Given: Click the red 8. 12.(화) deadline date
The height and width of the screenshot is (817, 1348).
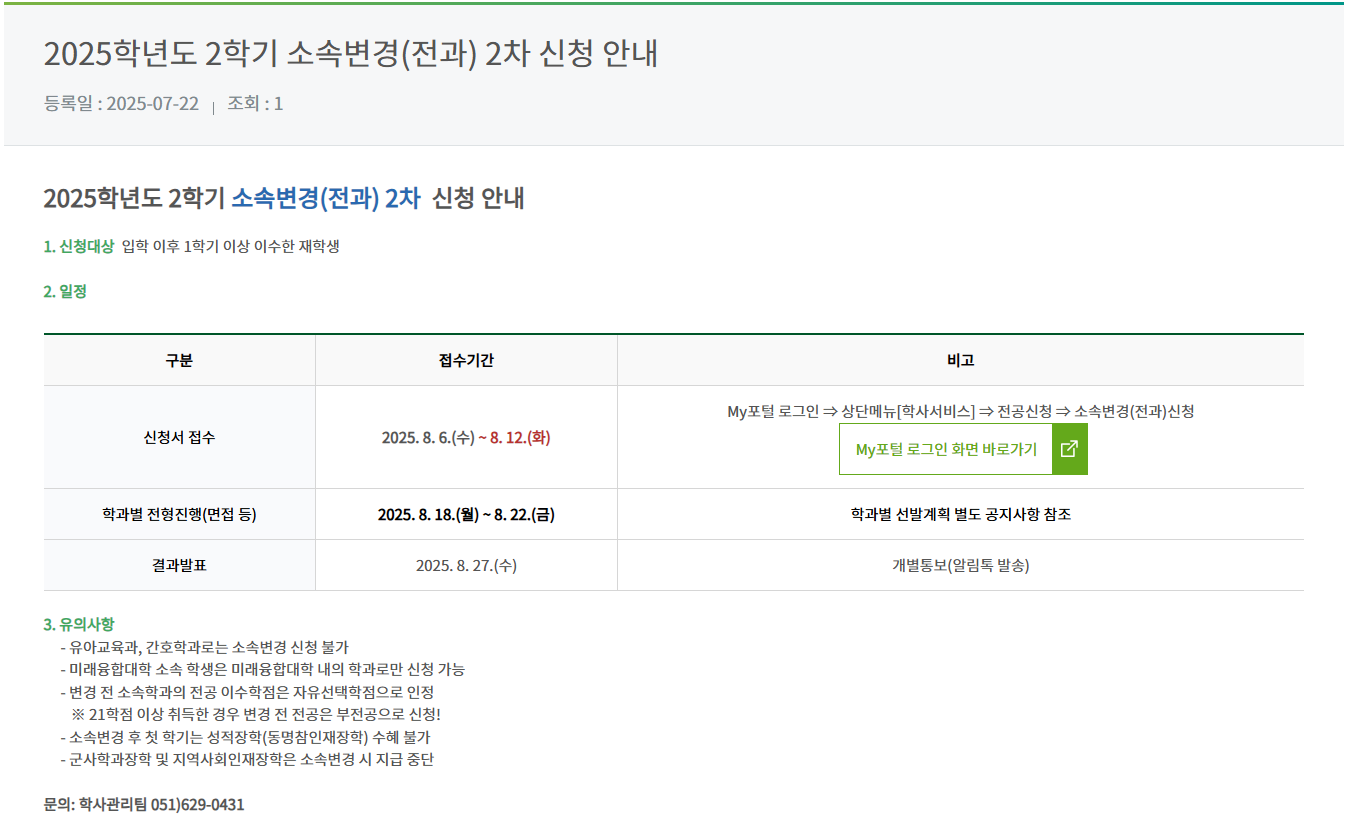Looking at the screenshot, I should point(520,438).
